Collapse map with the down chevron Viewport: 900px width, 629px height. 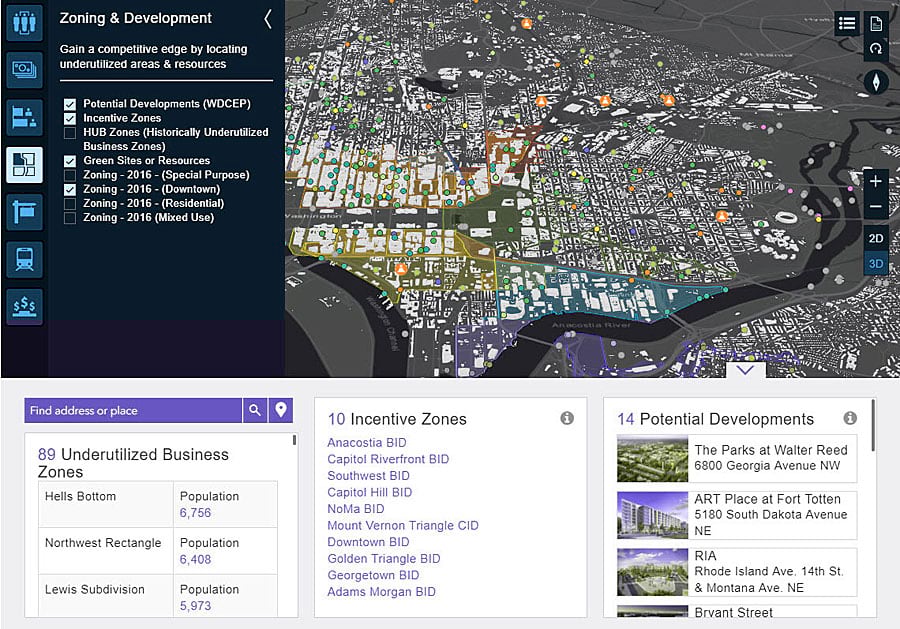click(746, 370)
